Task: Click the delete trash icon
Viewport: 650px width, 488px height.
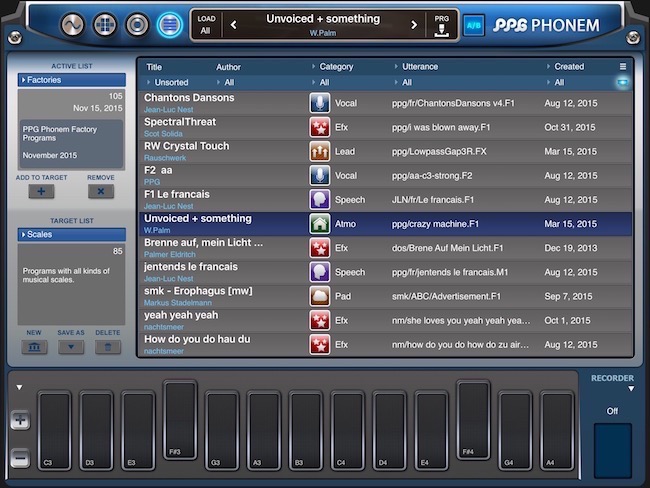Action: coord(108,347)
